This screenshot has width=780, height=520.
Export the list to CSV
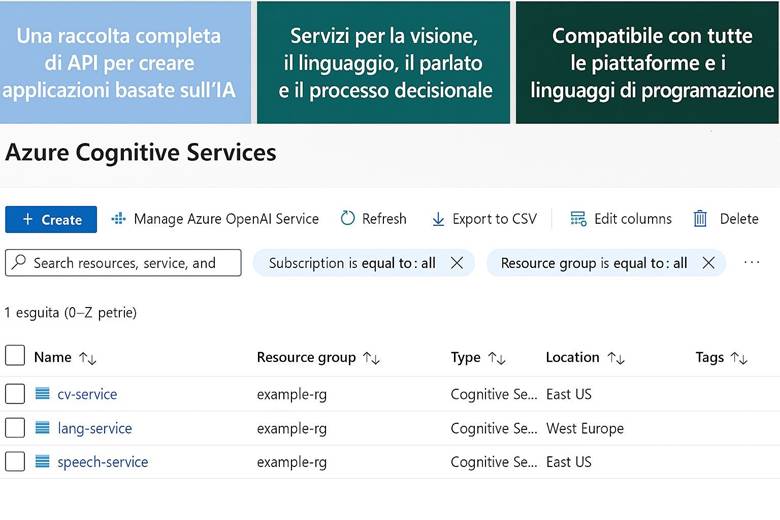(485, 219)
